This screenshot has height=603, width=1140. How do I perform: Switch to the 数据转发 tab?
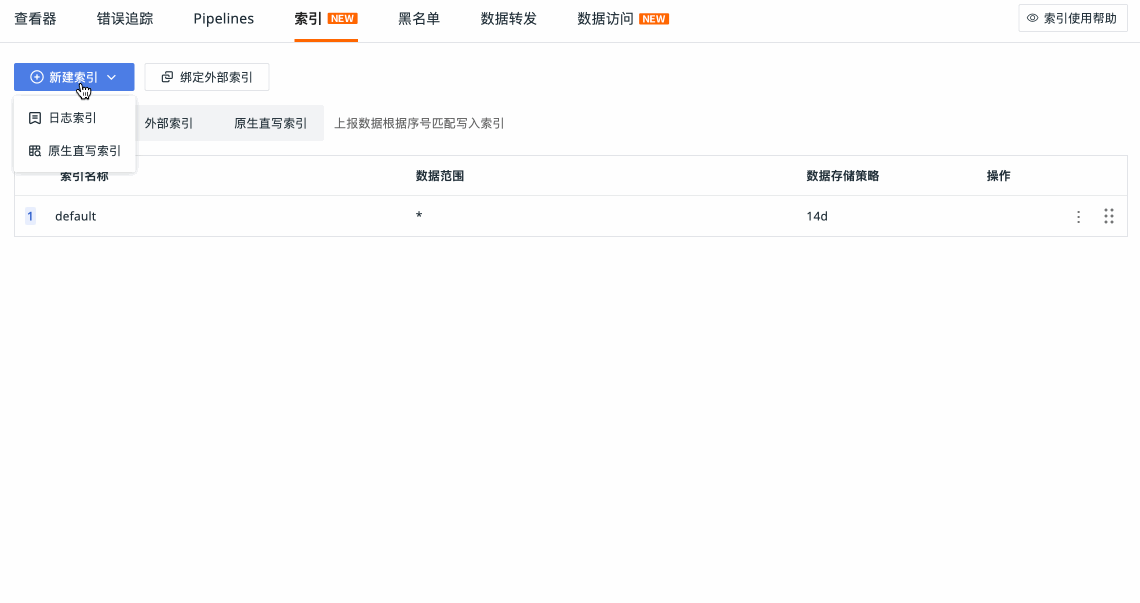coord(509,18)
